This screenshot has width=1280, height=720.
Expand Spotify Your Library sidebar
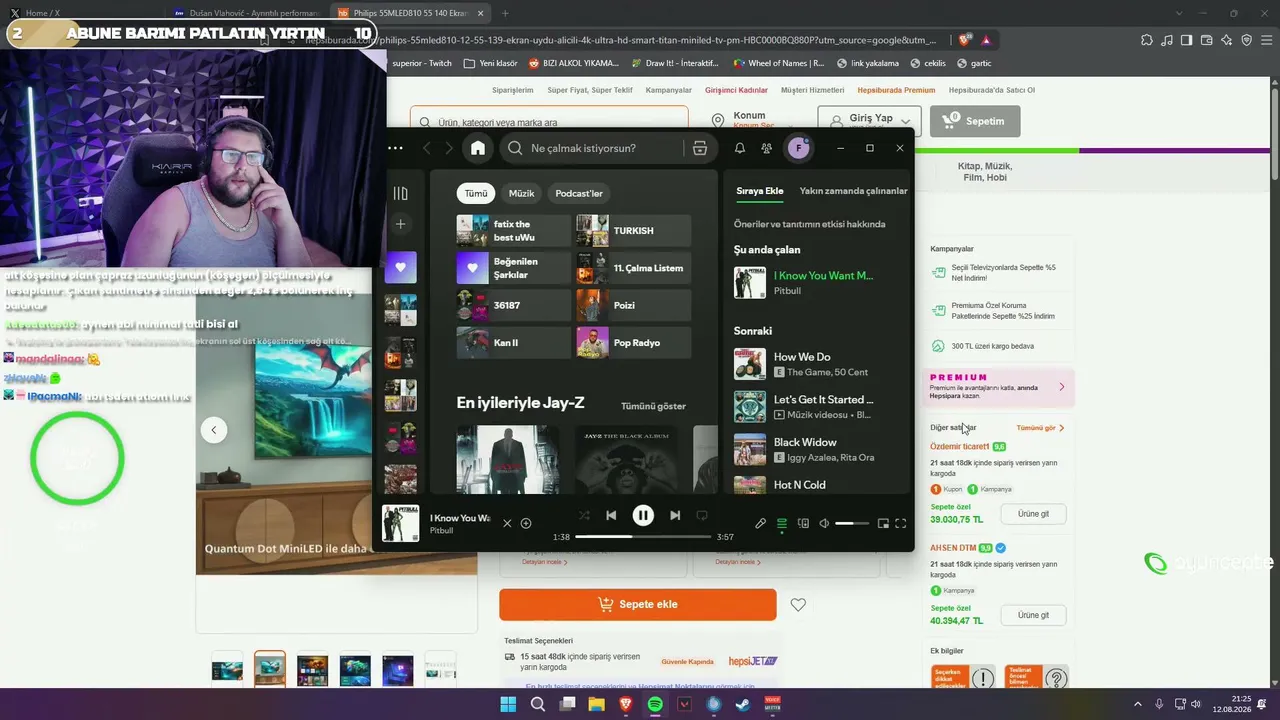pos(401,193)
